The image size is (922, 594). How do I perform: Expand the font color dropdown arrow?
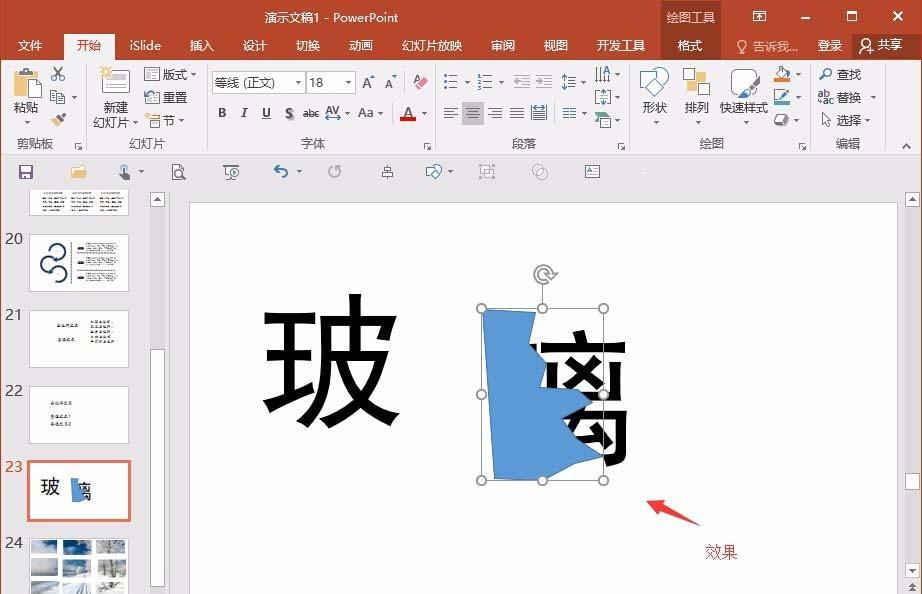[422, 113]
